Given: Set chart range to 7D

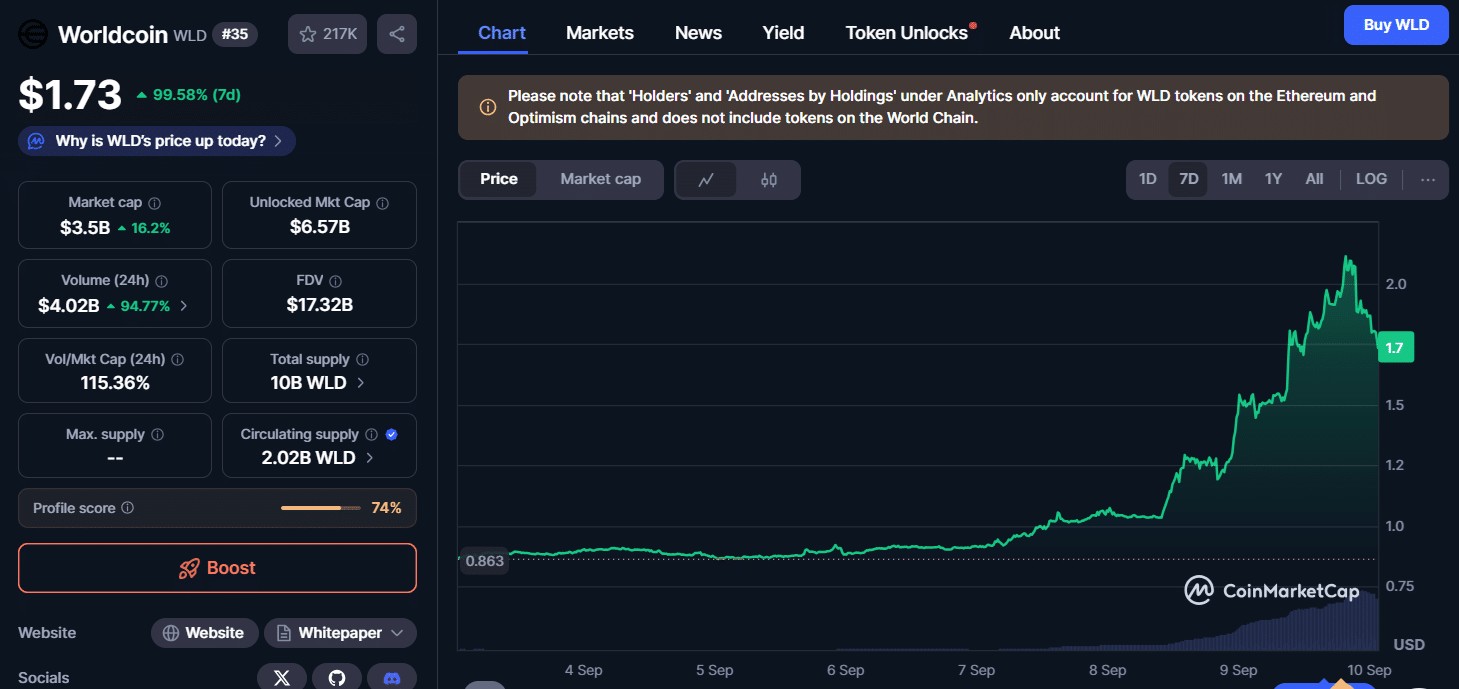Looking at the screenshot, I should coord(1189,179).
